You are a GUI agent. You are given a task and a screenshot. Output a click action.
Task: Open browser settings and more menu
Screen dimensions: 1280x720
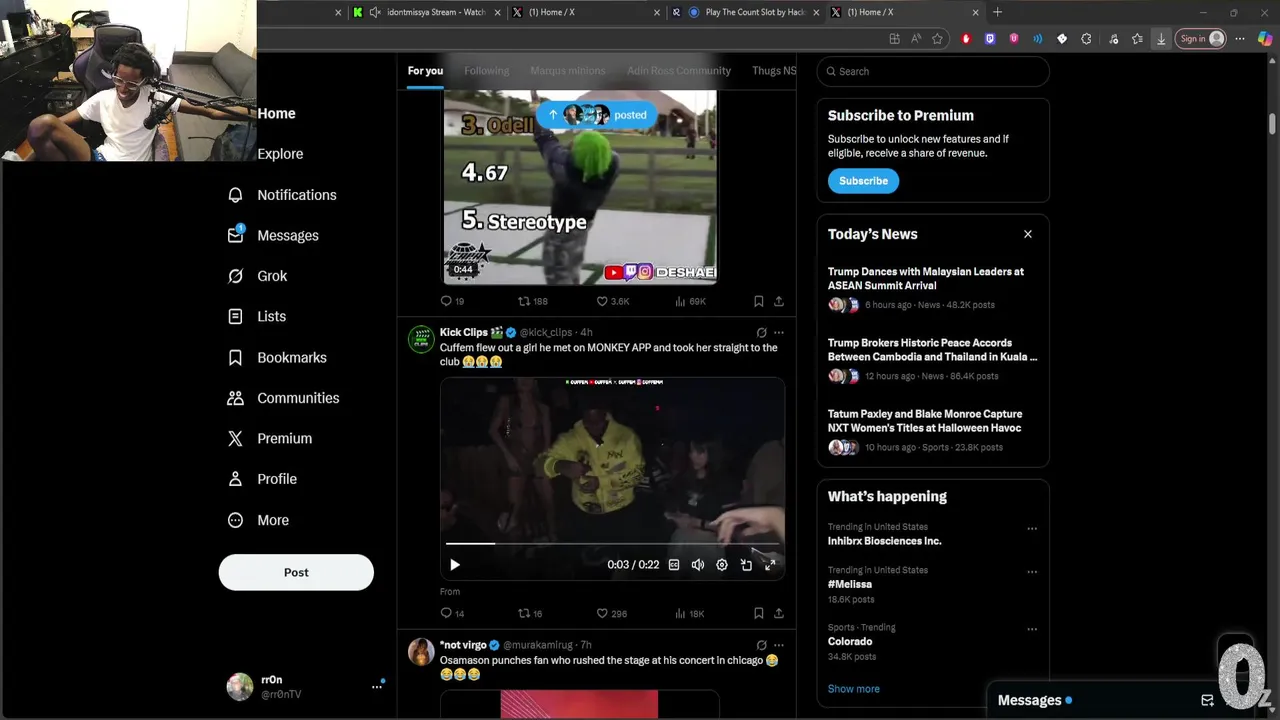[x=1239, y=39]
